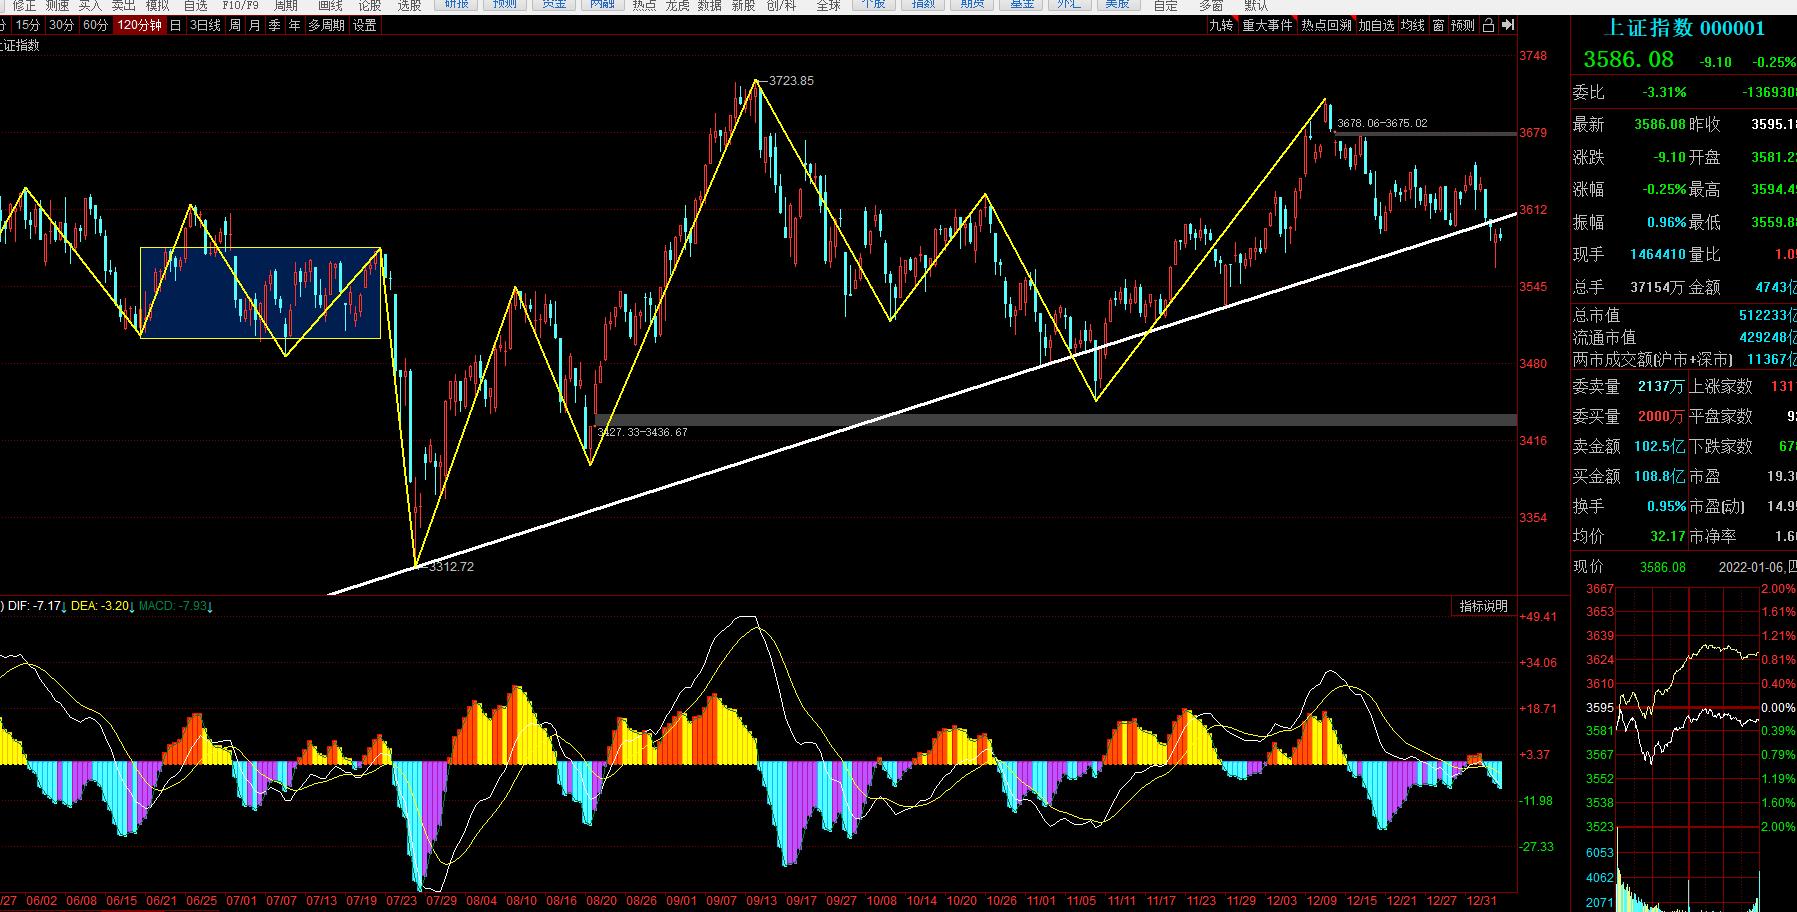Viewport: 1797px width, 912px height.
Task: Switch to the 月 (monthly) period tab
Action: [255, 25]
